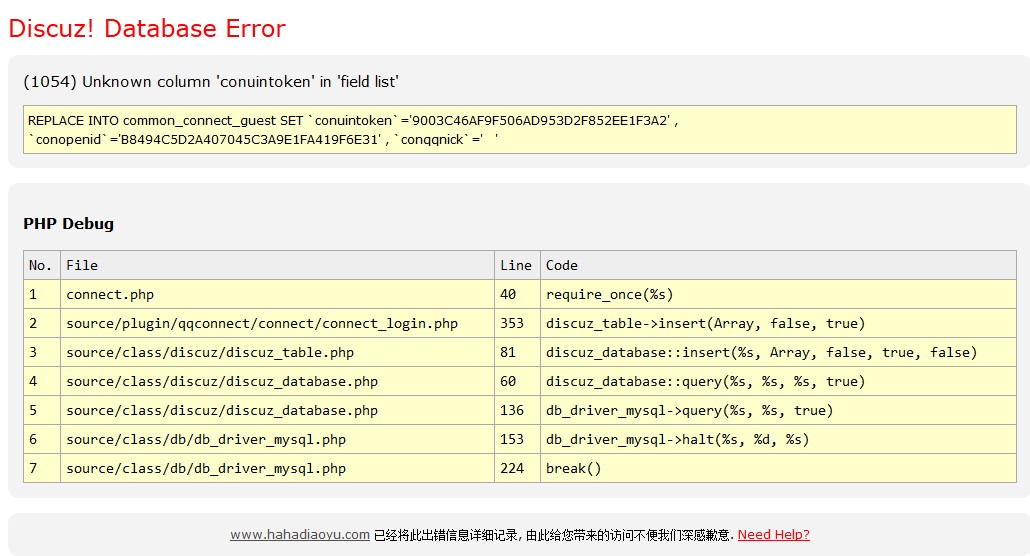This screenshot has width=1030, height=556.
Task: Select the db_driver_mysql->halt code cell
Action: pyautogui.click(x=778, y=439)
